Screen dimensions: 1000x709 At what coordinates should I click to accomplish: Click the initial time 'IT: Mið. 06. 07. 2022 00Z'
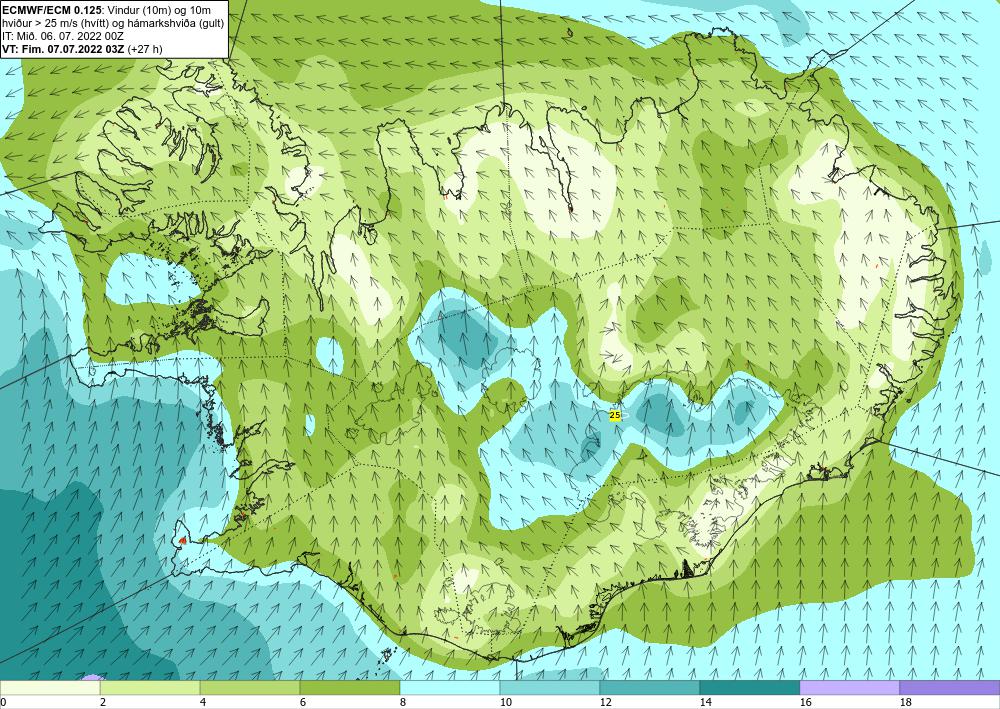tap(62, 36)
